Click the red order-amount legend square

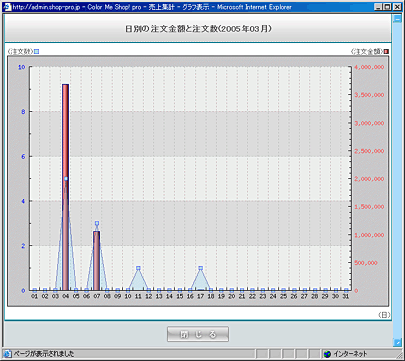386,51
